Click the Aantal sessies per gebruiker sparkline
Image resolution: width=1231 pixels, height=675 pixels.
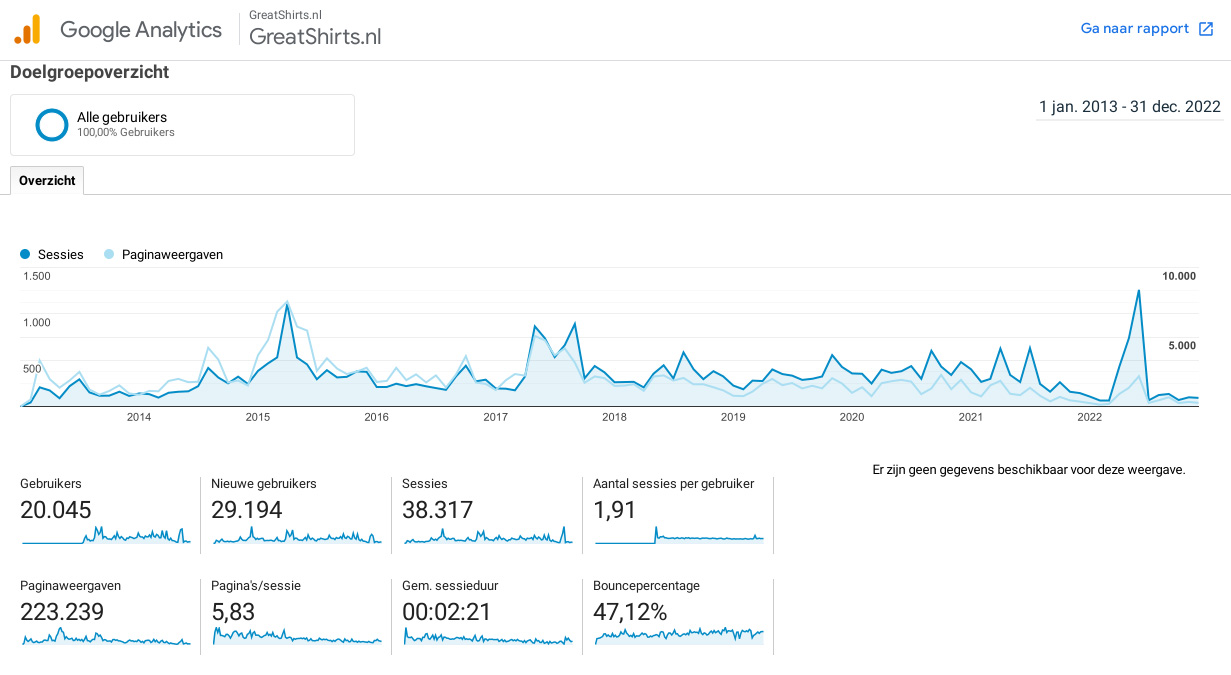tap(679, 535)
